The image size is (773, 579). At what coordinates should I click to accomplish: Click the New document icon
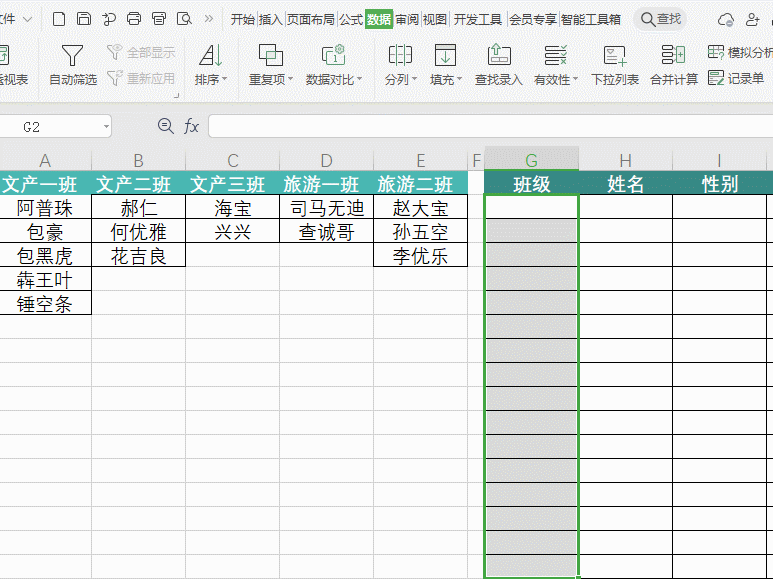[59, 19]
